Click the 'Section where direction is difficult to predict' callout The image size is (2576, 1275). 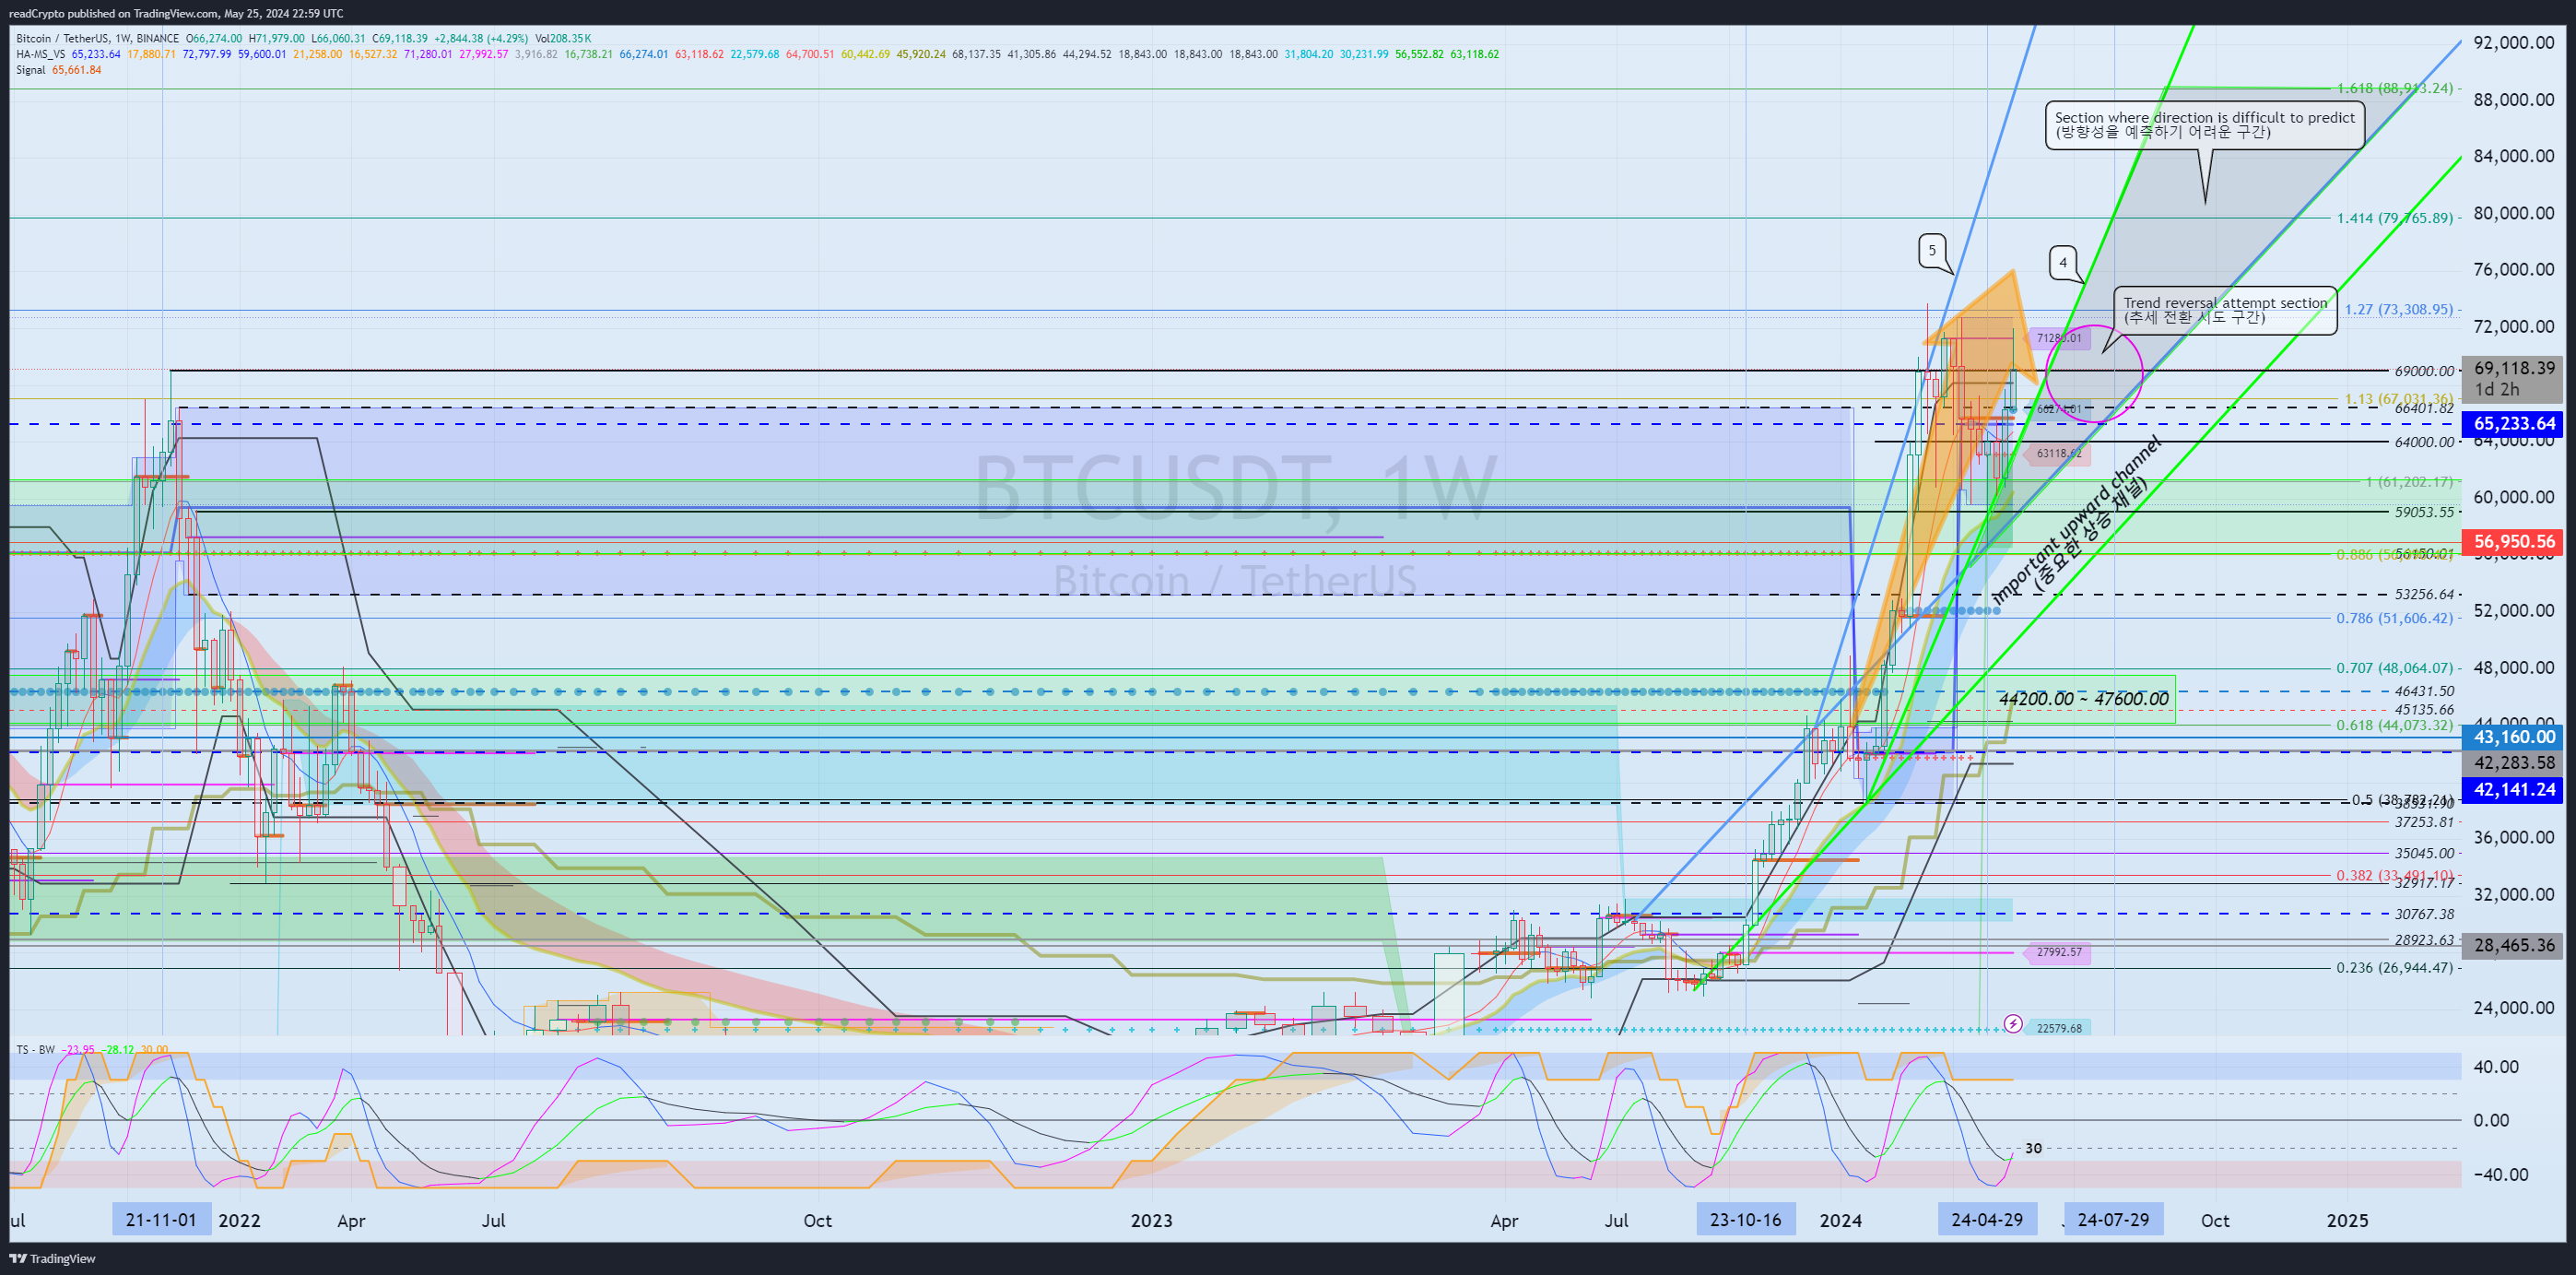point(2204,125)
